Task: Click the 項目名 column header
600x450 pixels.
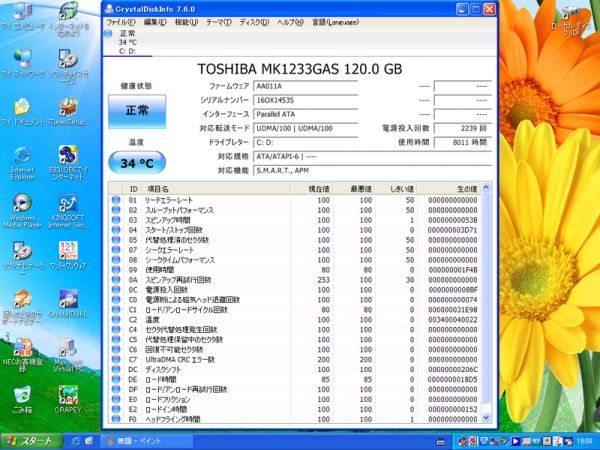Action: pos(217,189)
